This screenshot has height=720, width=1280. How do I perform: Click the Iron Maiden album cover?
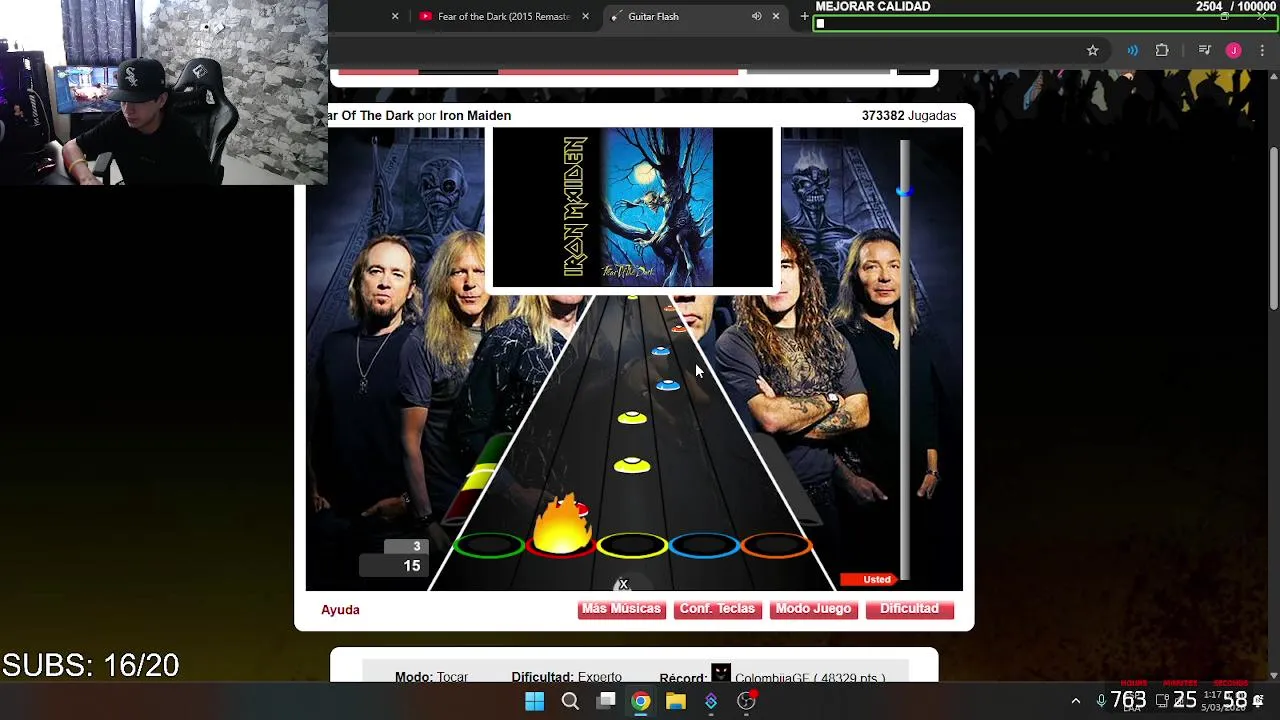coord(633,208)
